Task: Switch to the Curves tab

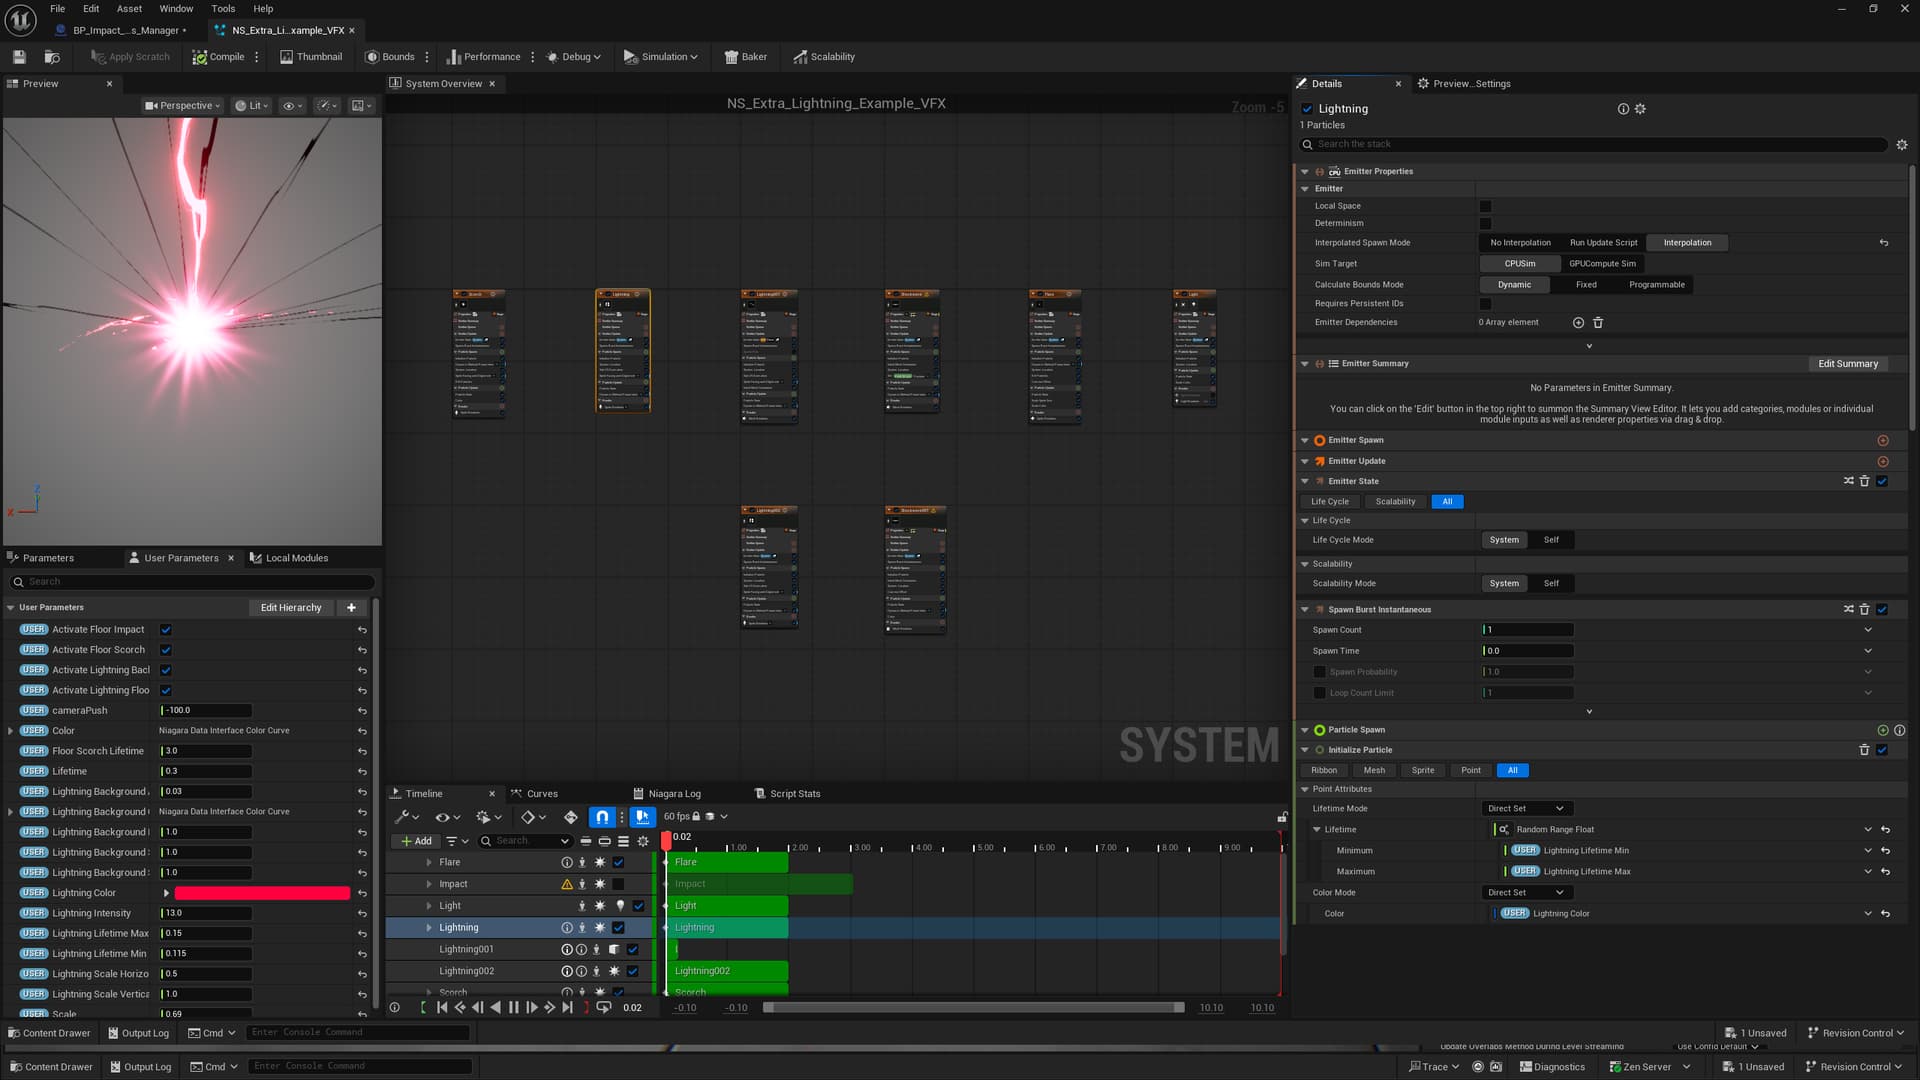Action: [541, 794]
